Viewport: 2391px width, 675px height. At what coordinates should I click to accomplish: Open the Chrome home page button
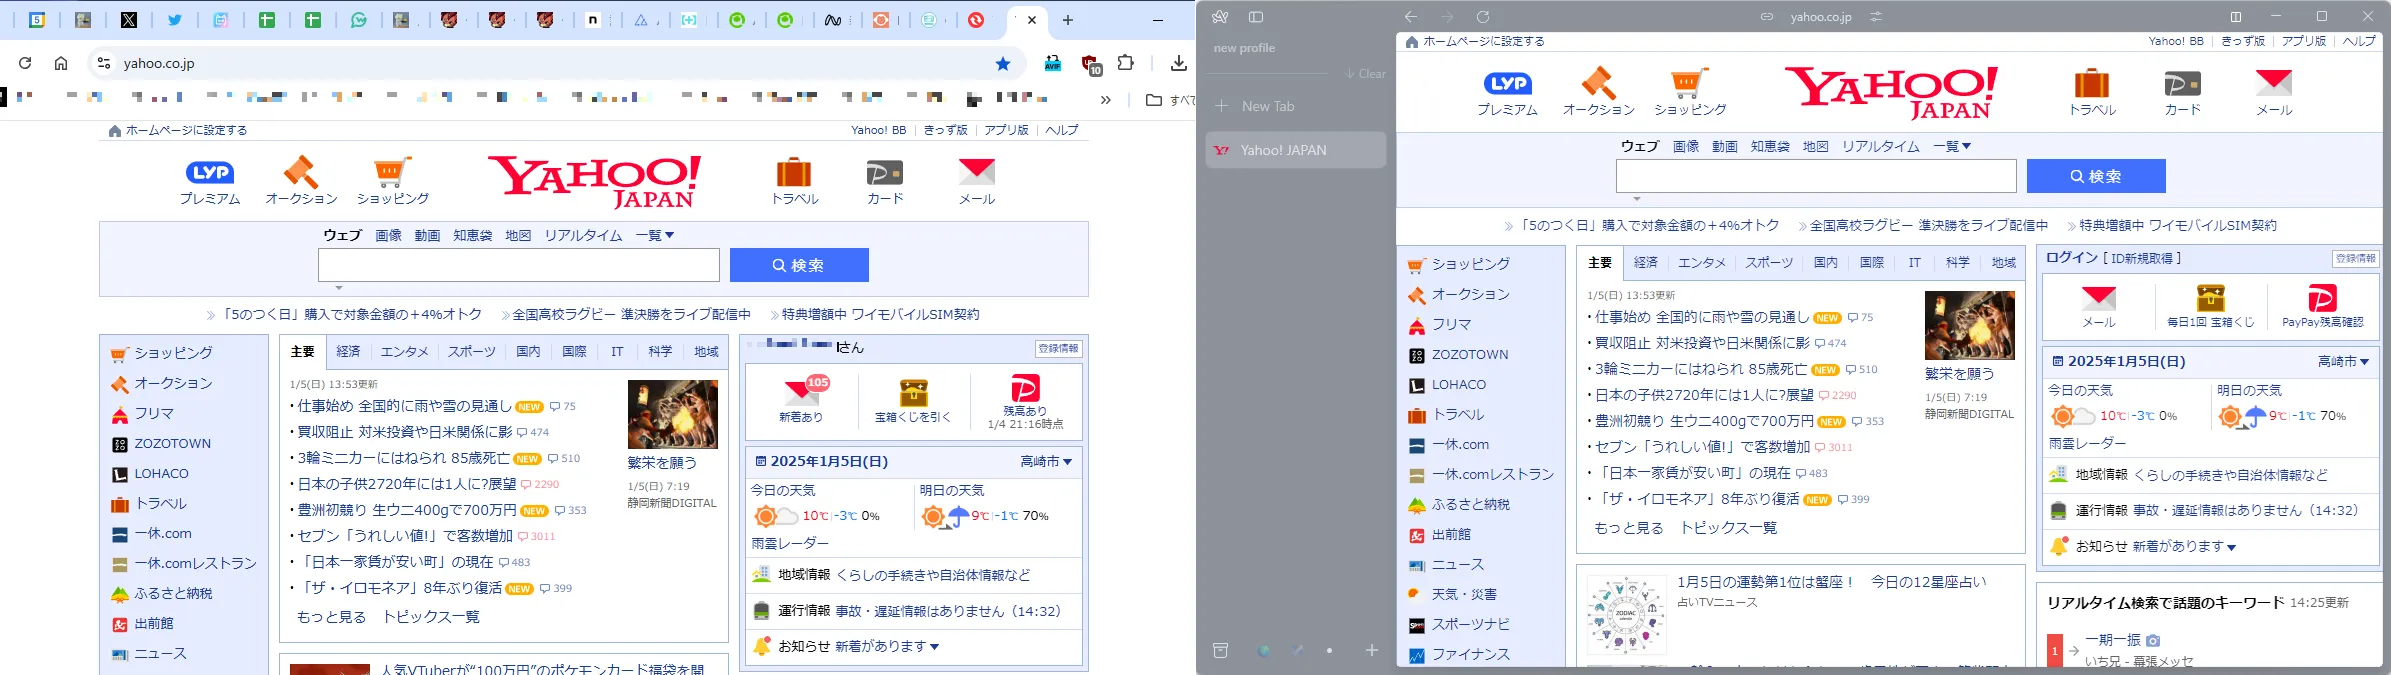(61, 63)
